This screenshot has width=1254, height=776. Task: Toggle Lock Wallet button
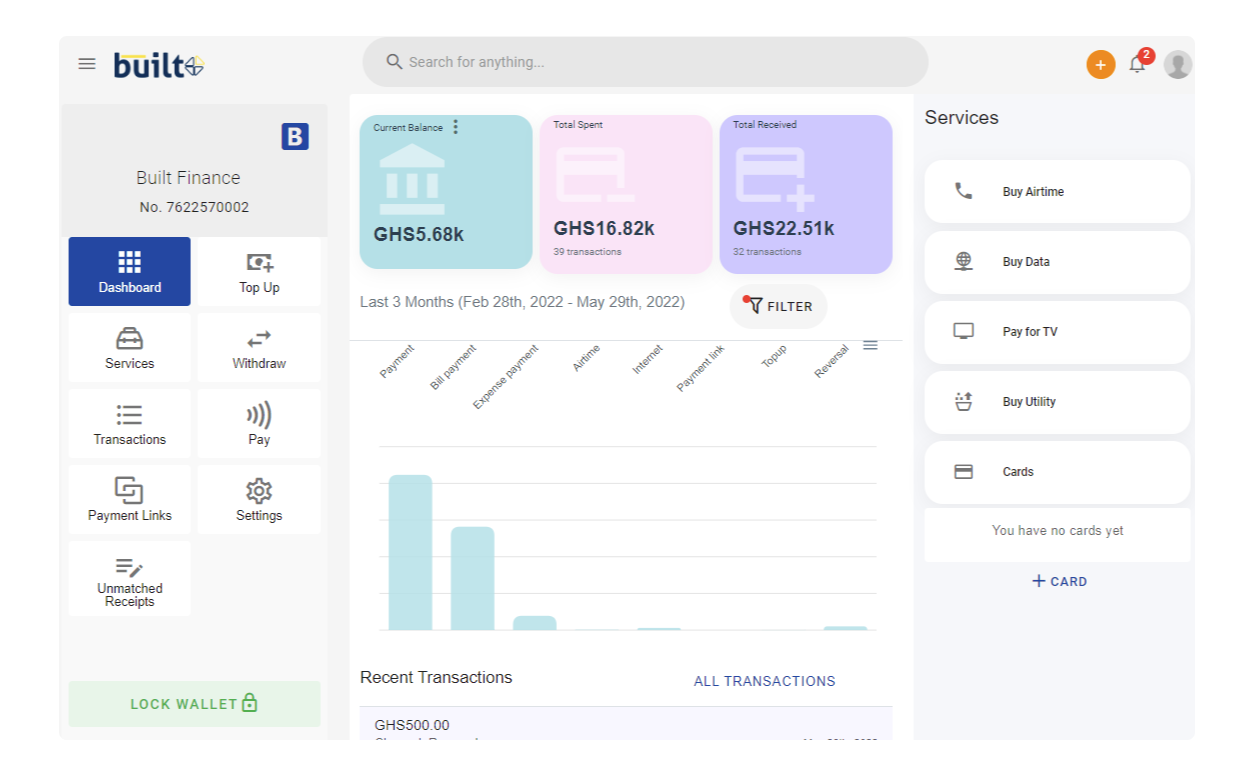pyautogui.click(x=194, y=704)
